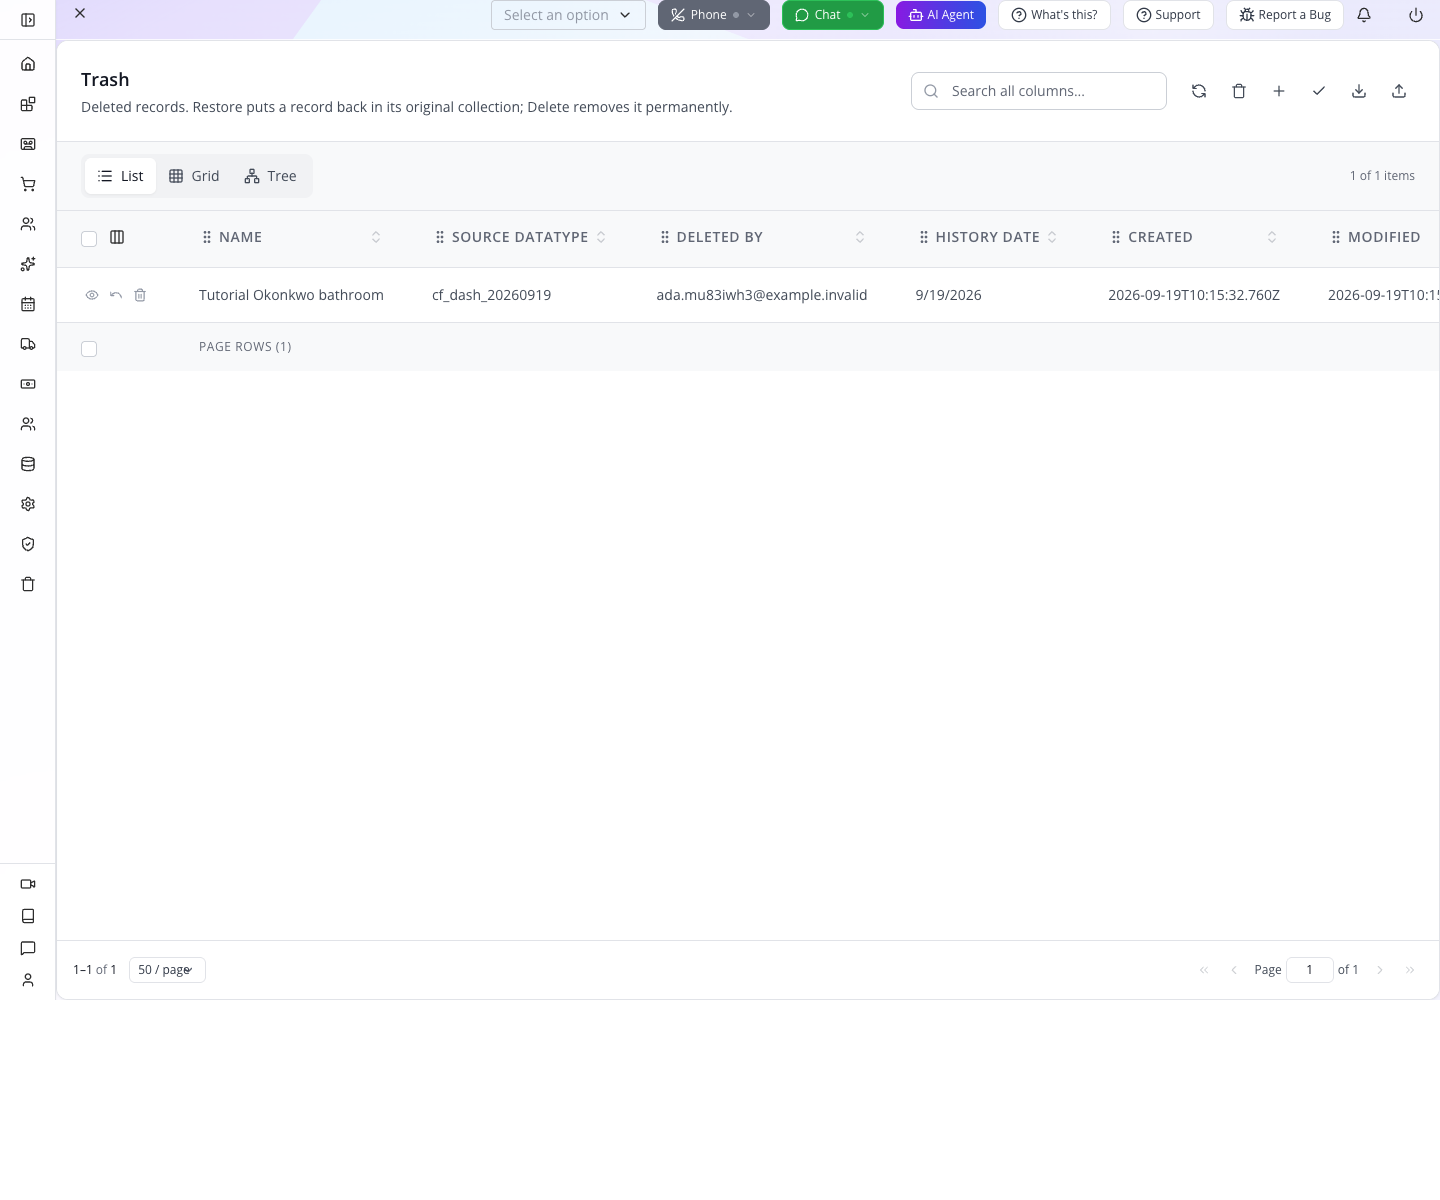Check the select-all checkbox in table header
The height and width of the screenshot is (1200, 1440).
[x=89, y=238]
